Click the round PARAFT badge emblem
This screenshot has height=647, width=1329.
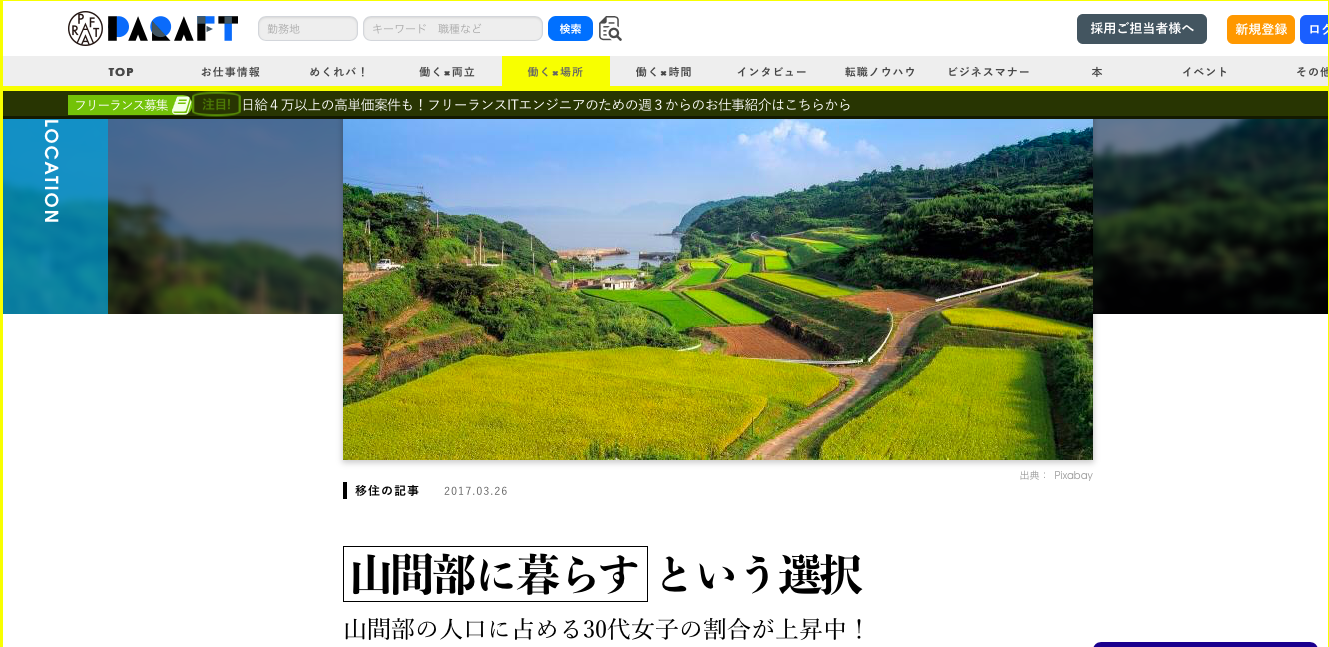85,28
